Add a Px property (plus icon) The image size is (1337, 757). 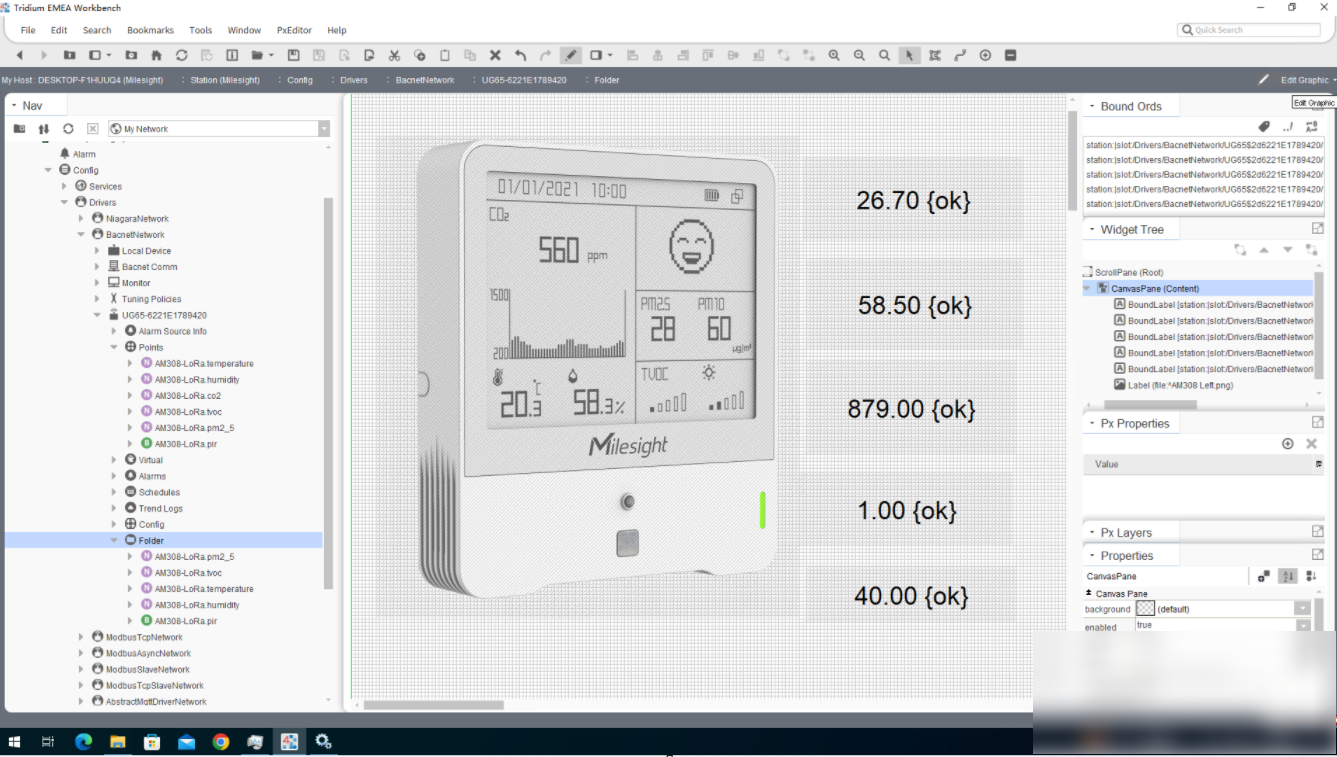click(x=1287, y=443)
